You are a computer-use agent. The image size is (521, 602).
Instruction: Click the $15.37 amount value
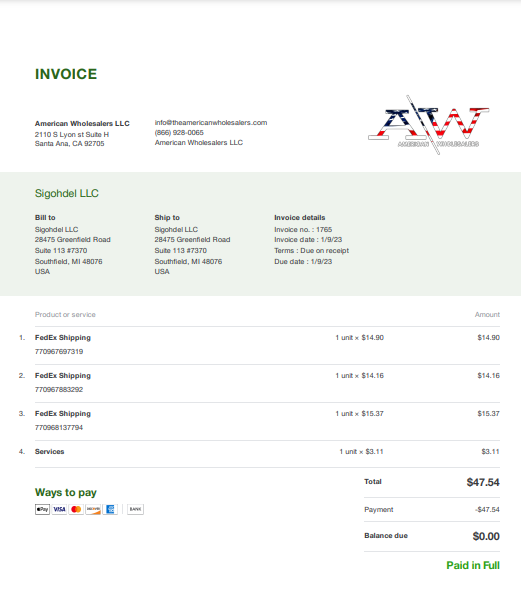(488, 414)
